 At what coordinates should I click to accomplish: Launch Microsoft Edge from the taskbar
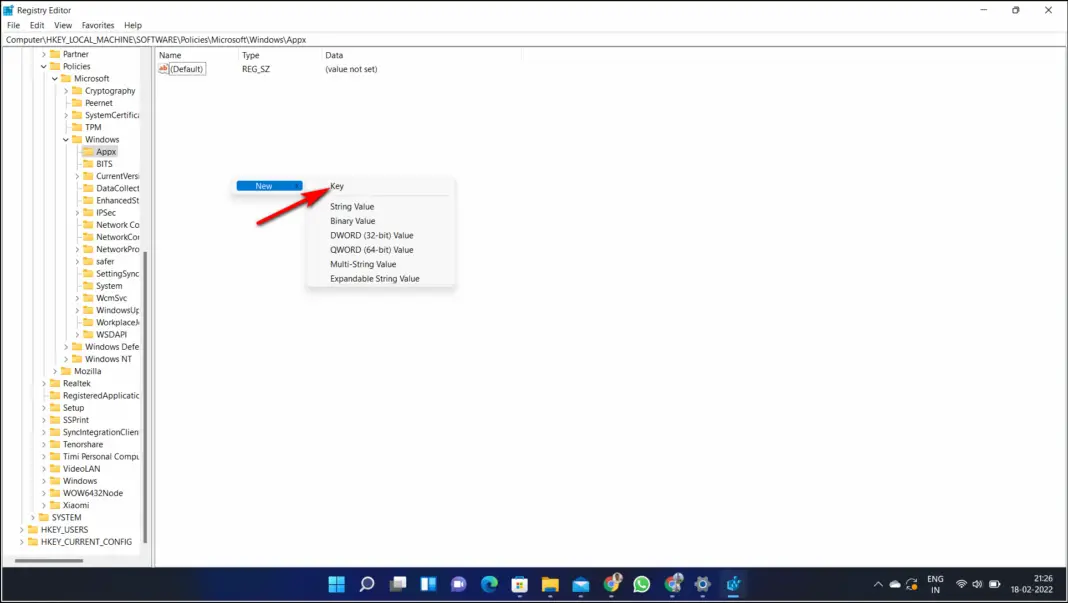pyautogui.click(x=489, y=584)
